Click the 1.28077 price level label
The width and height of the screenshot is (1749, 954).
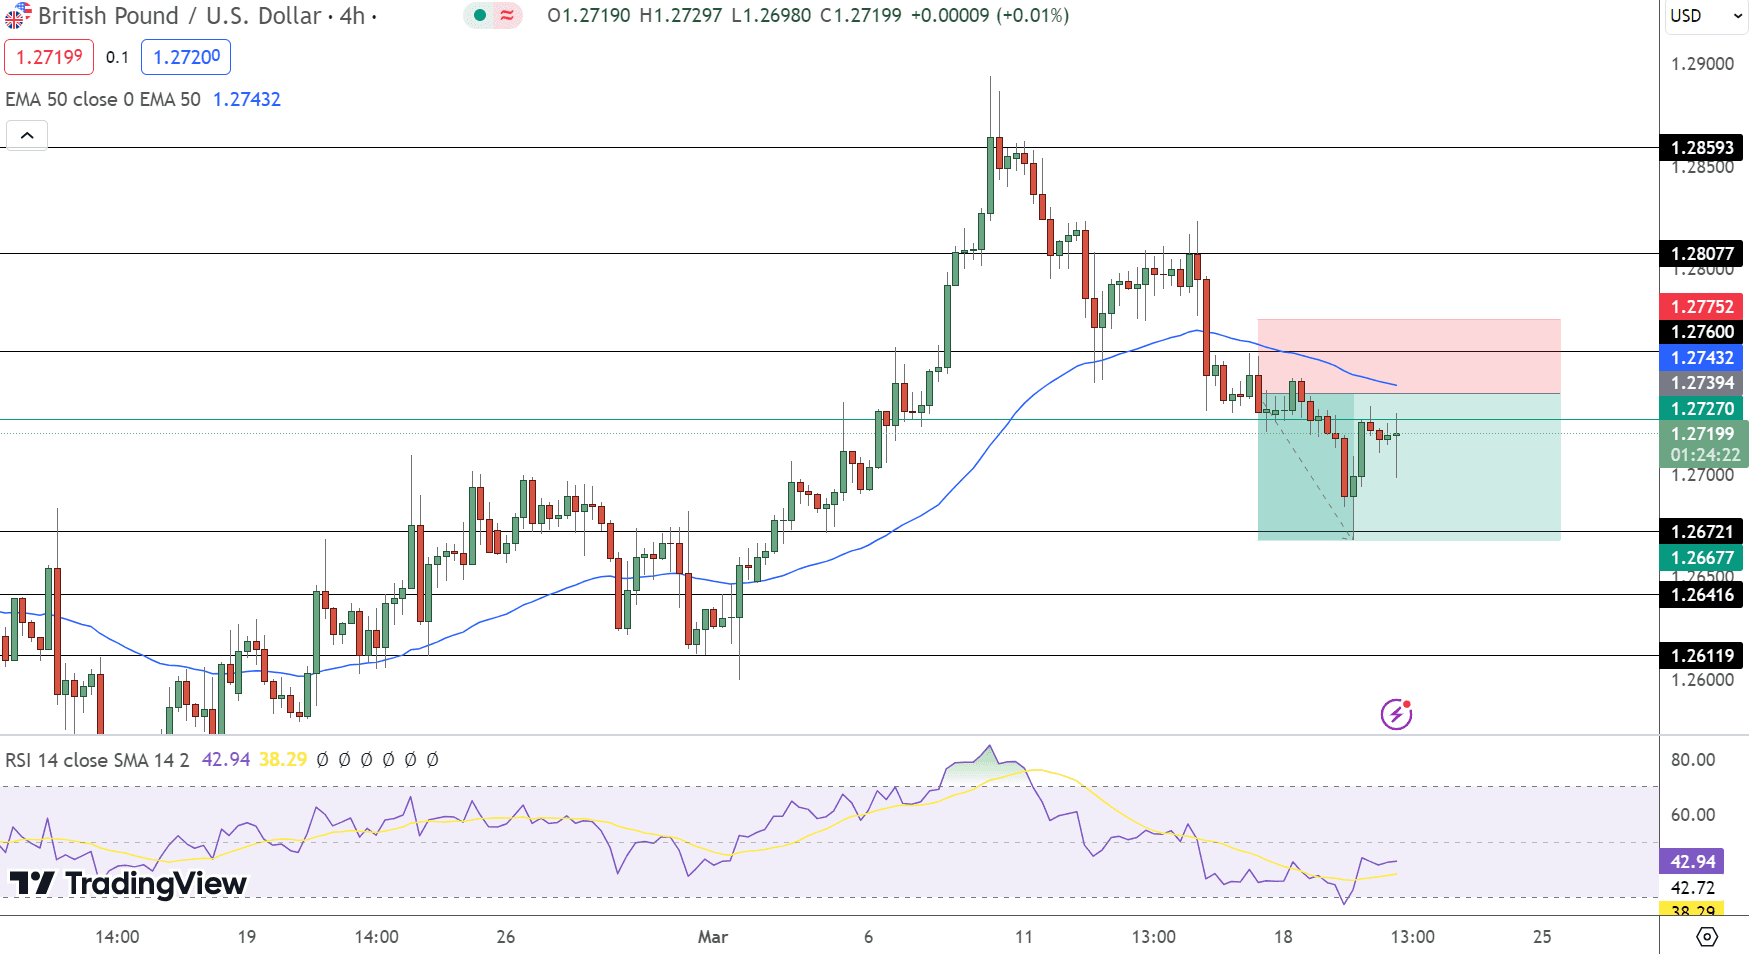[1702, 254]
